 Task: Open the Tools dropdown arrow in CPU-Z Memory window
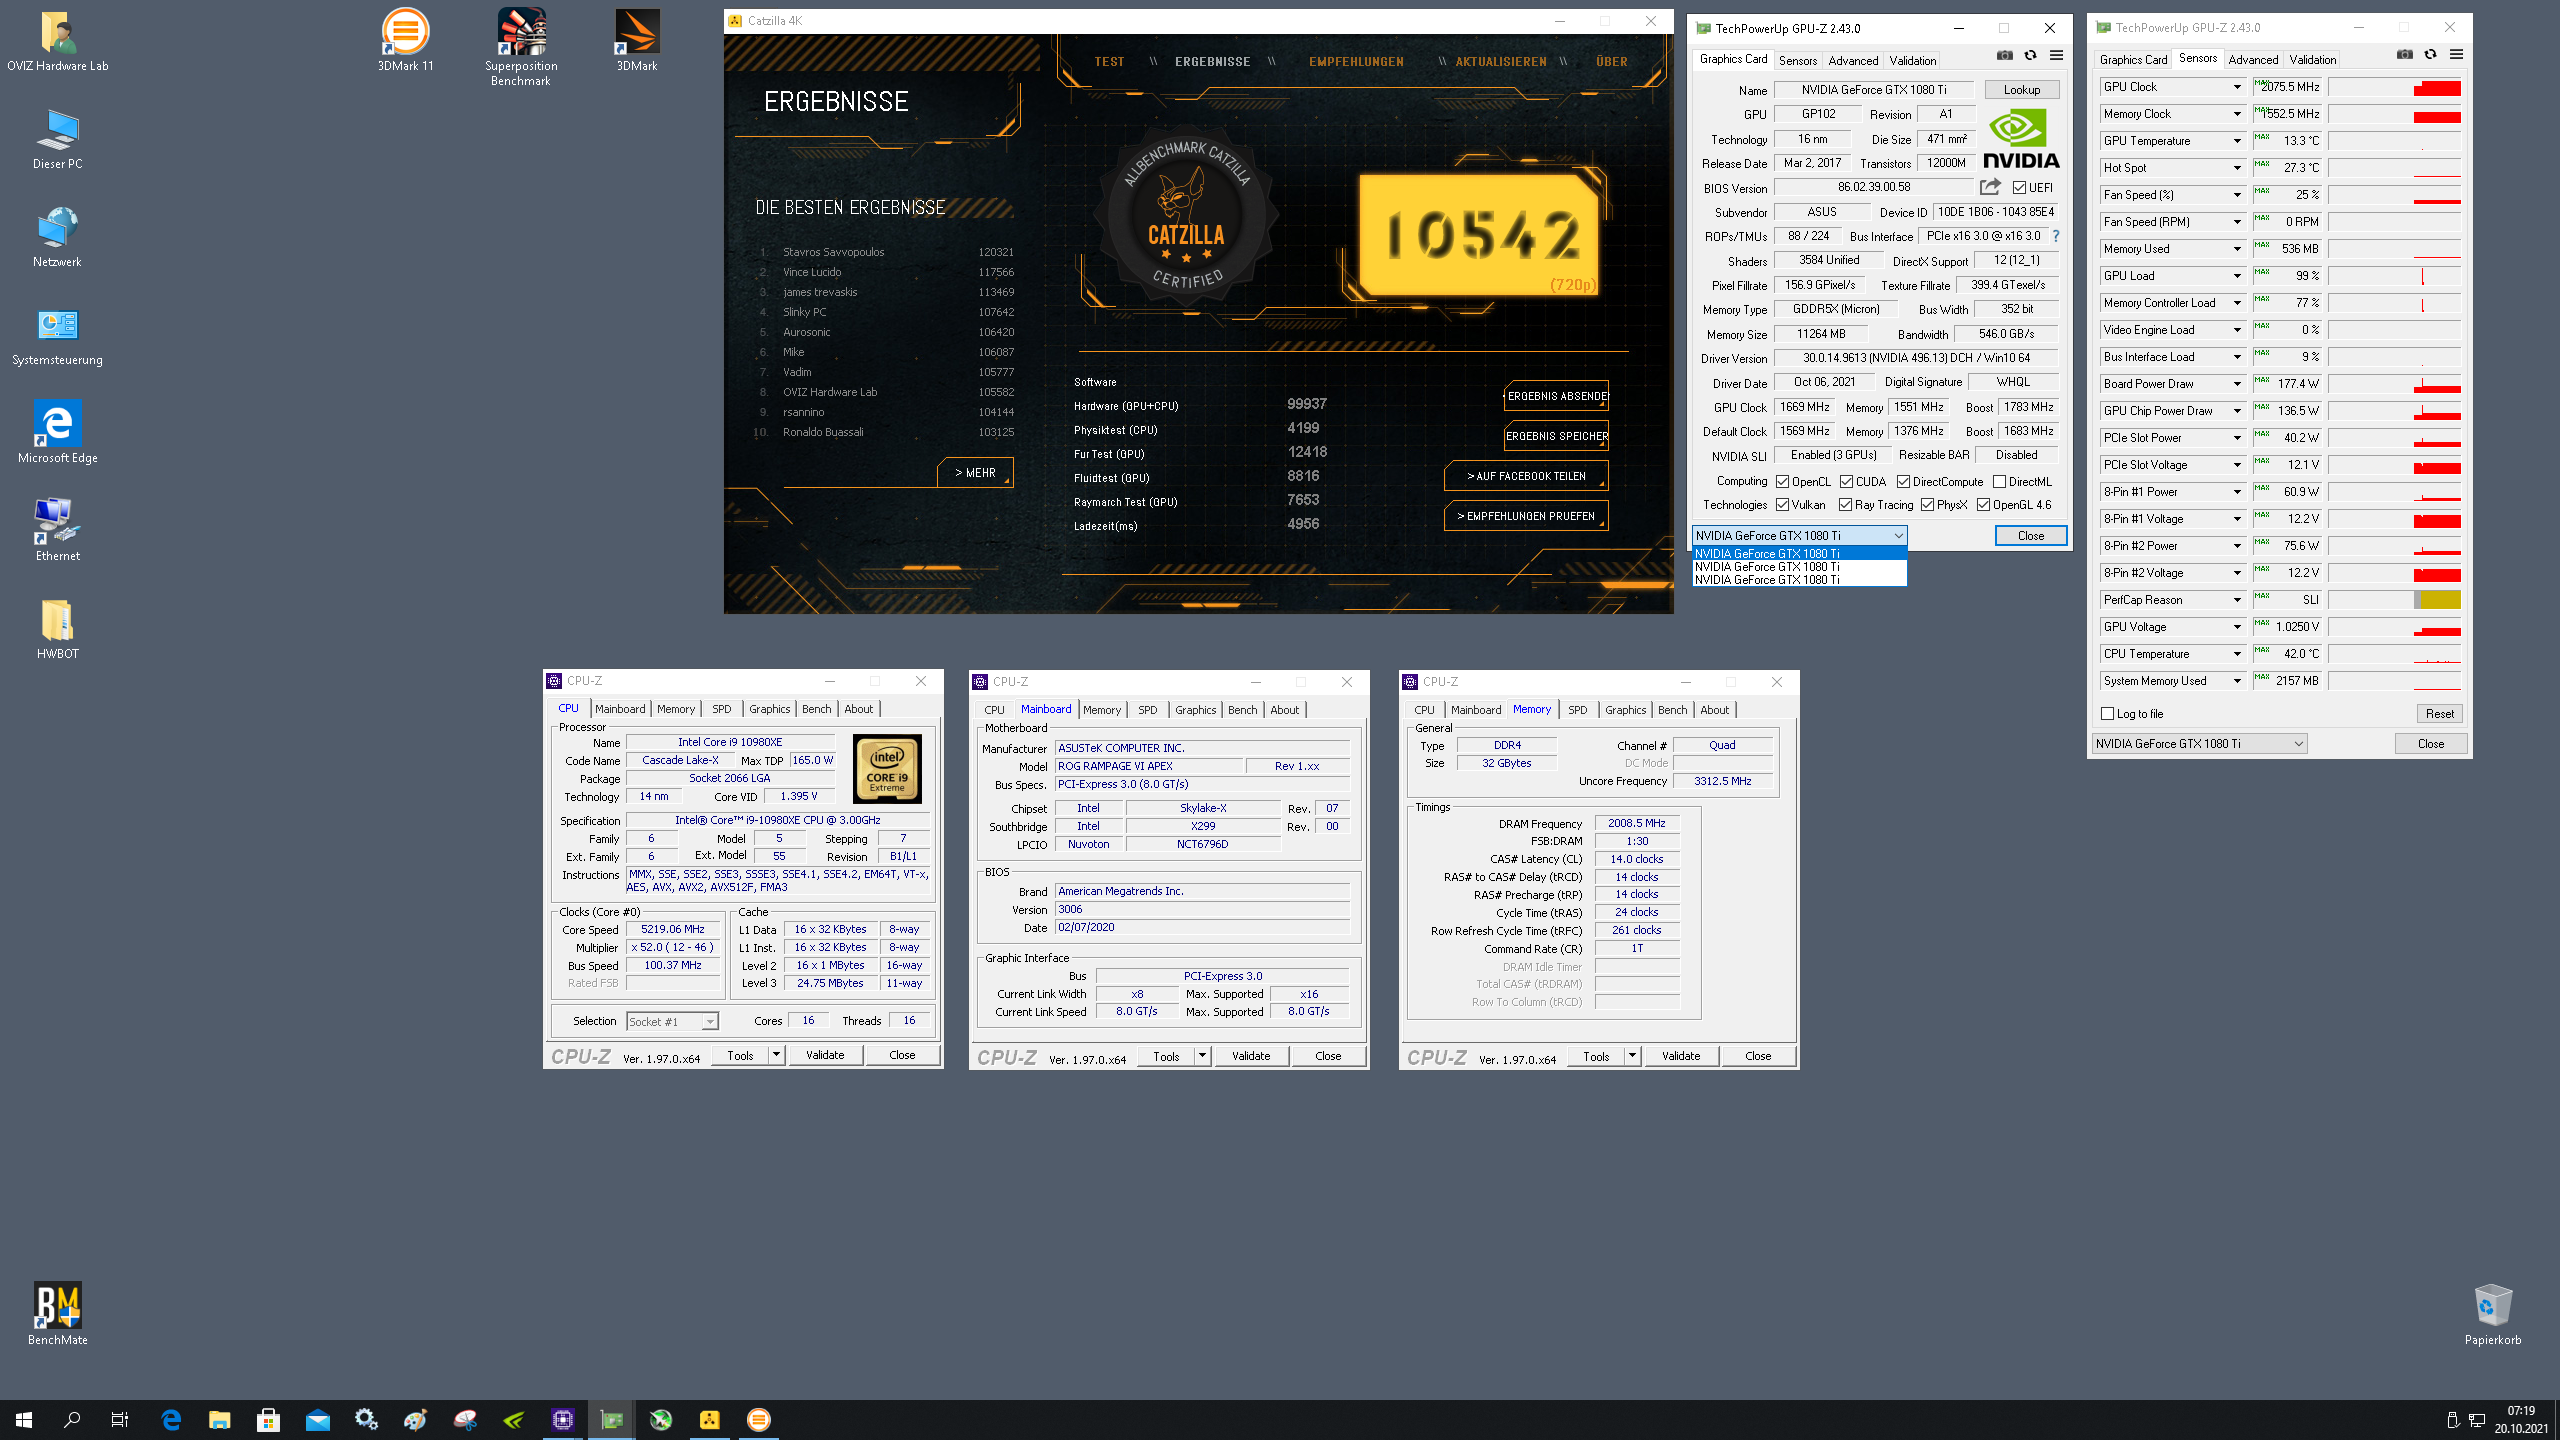click(x=1632, y=1056)
